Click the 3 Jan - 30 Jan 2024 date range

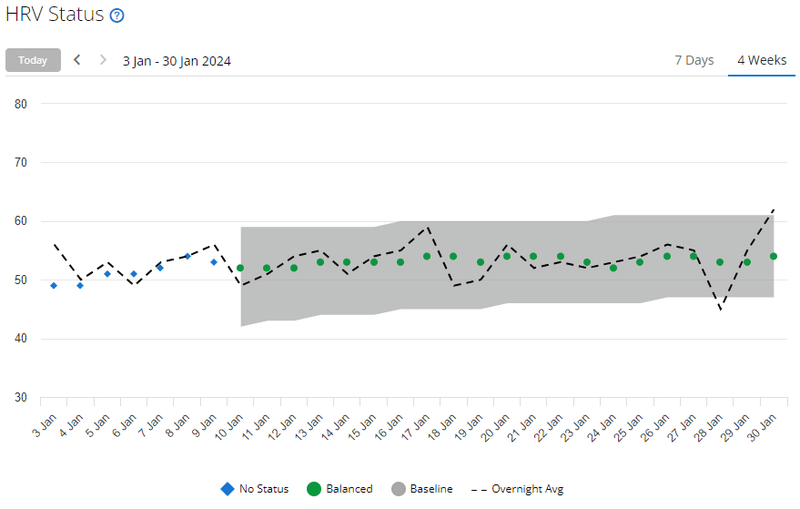coord(177,60)
